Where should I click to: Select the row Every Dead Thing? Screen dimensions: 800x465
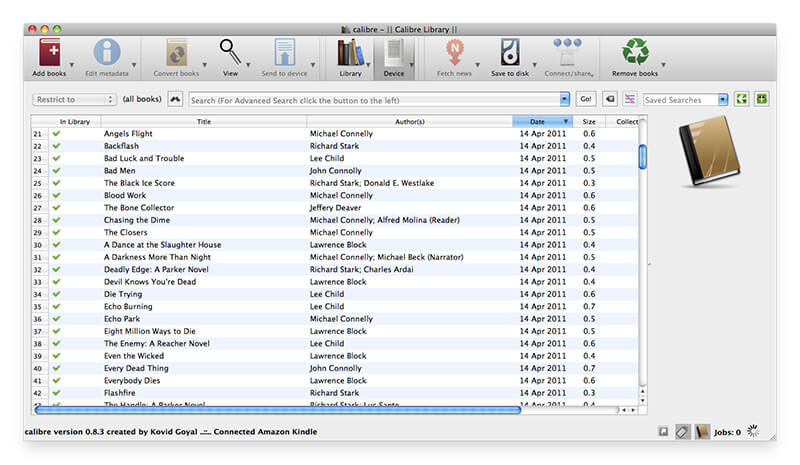point(334,368)
